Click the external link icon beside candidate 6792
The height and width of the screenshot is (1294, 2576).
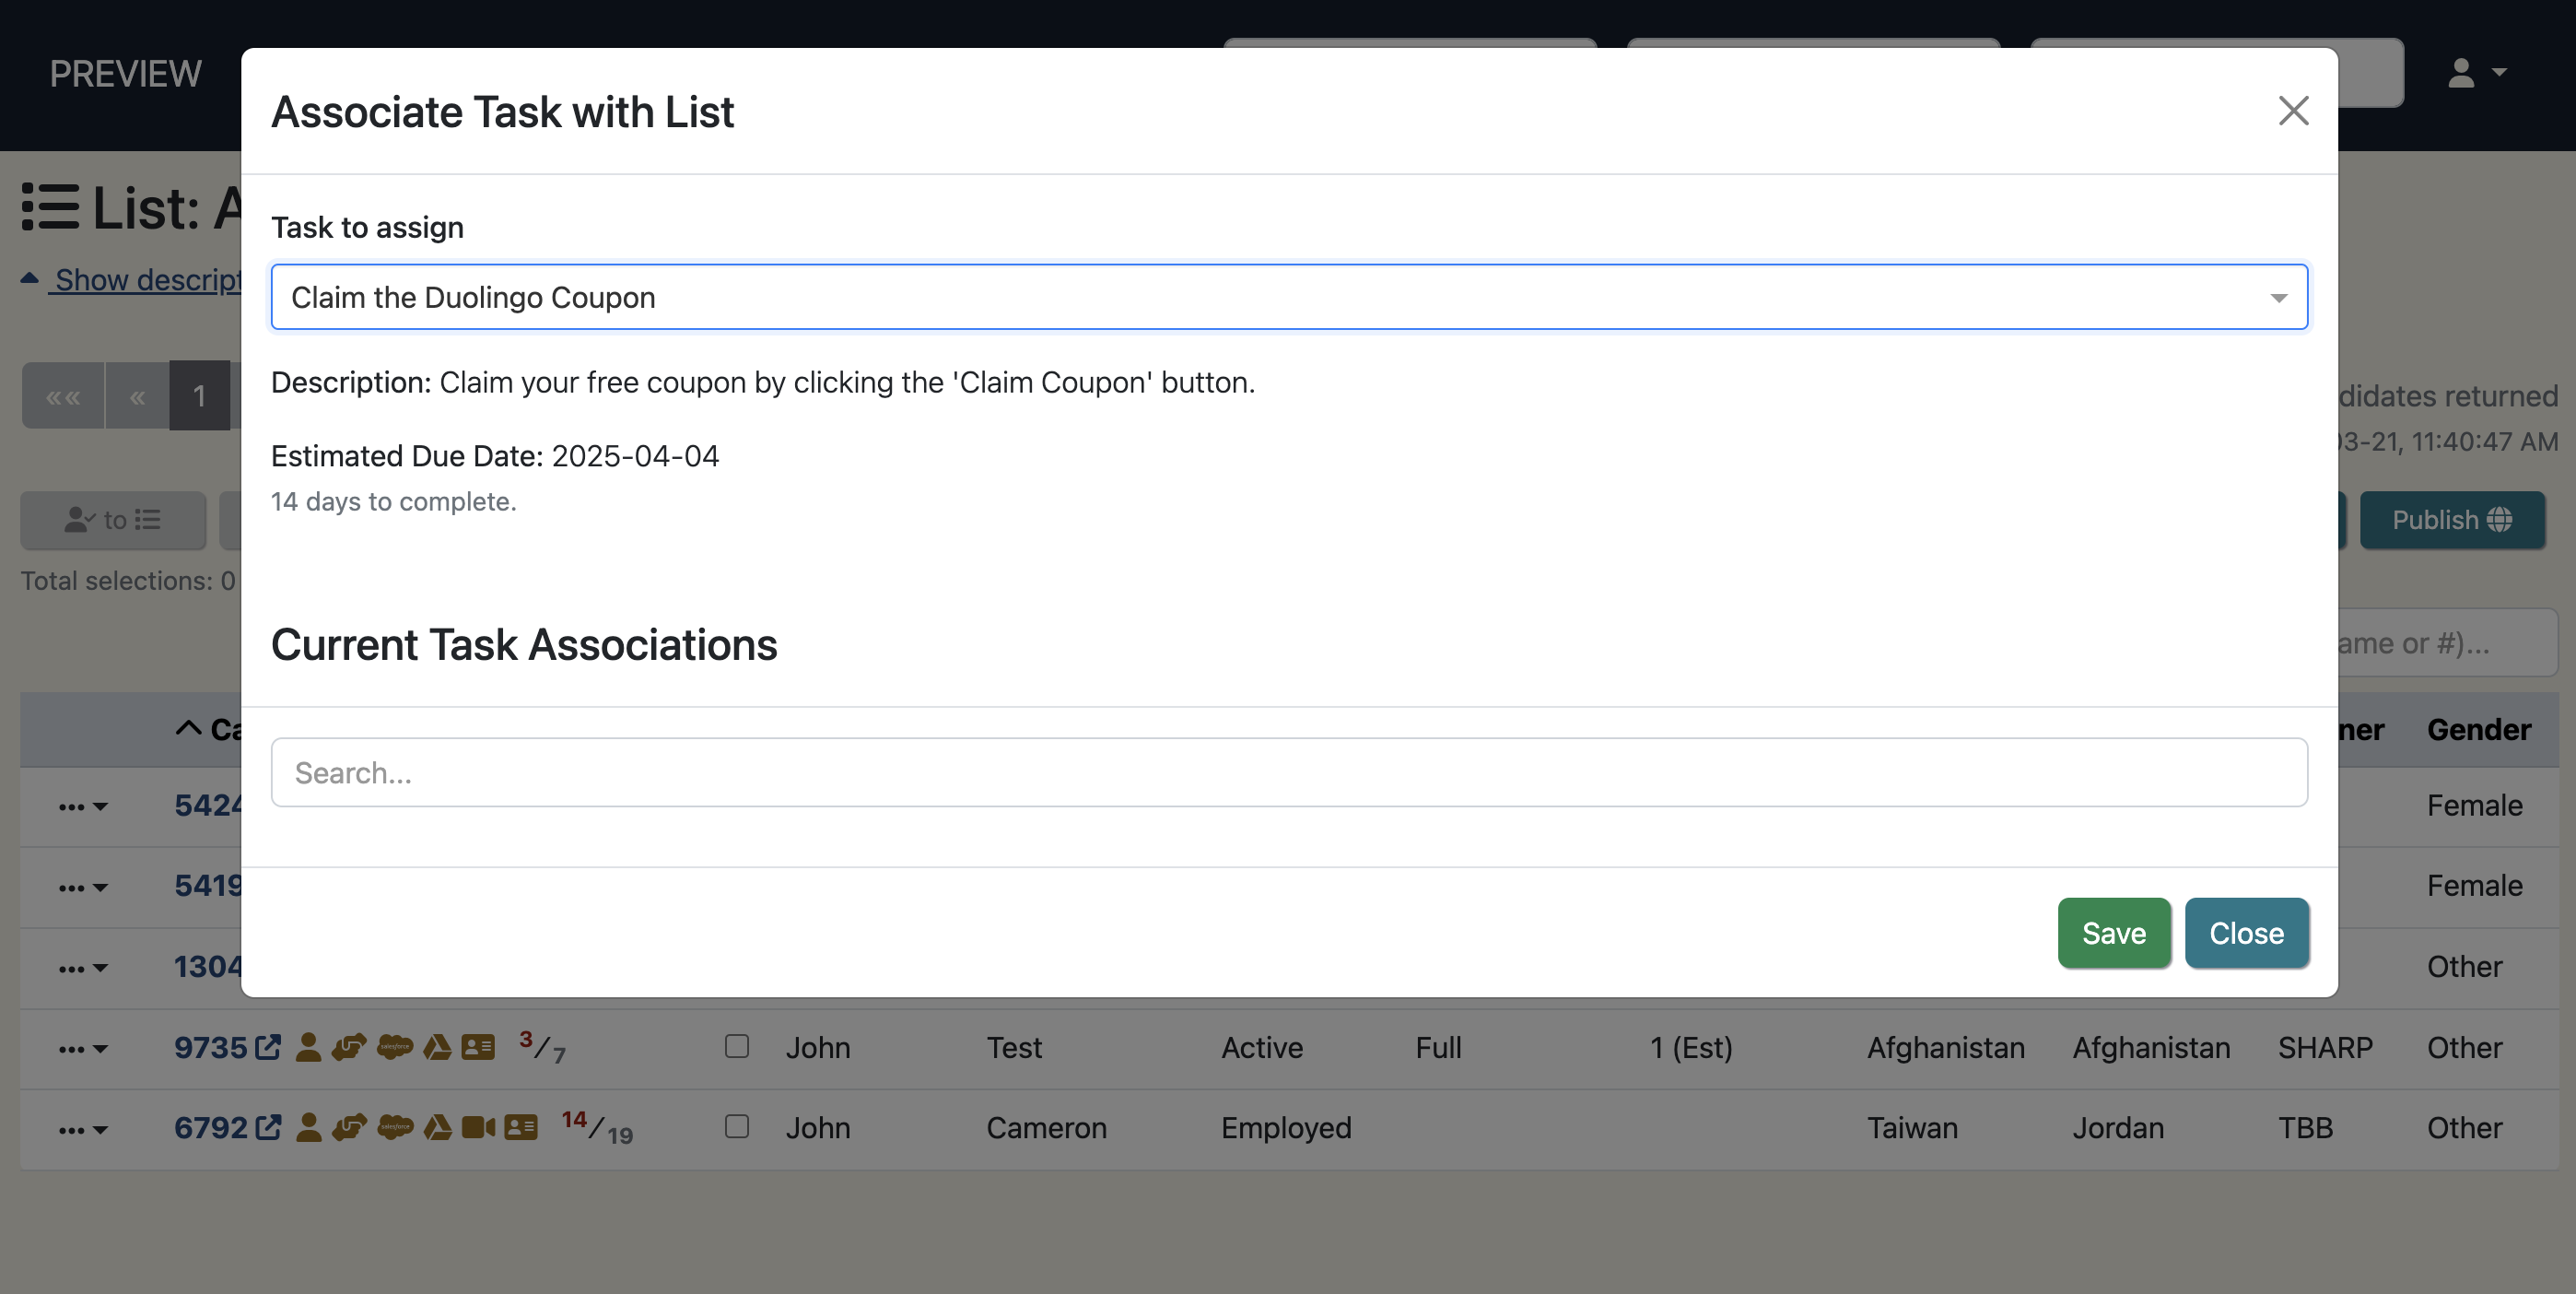(x=267, y=1127)
